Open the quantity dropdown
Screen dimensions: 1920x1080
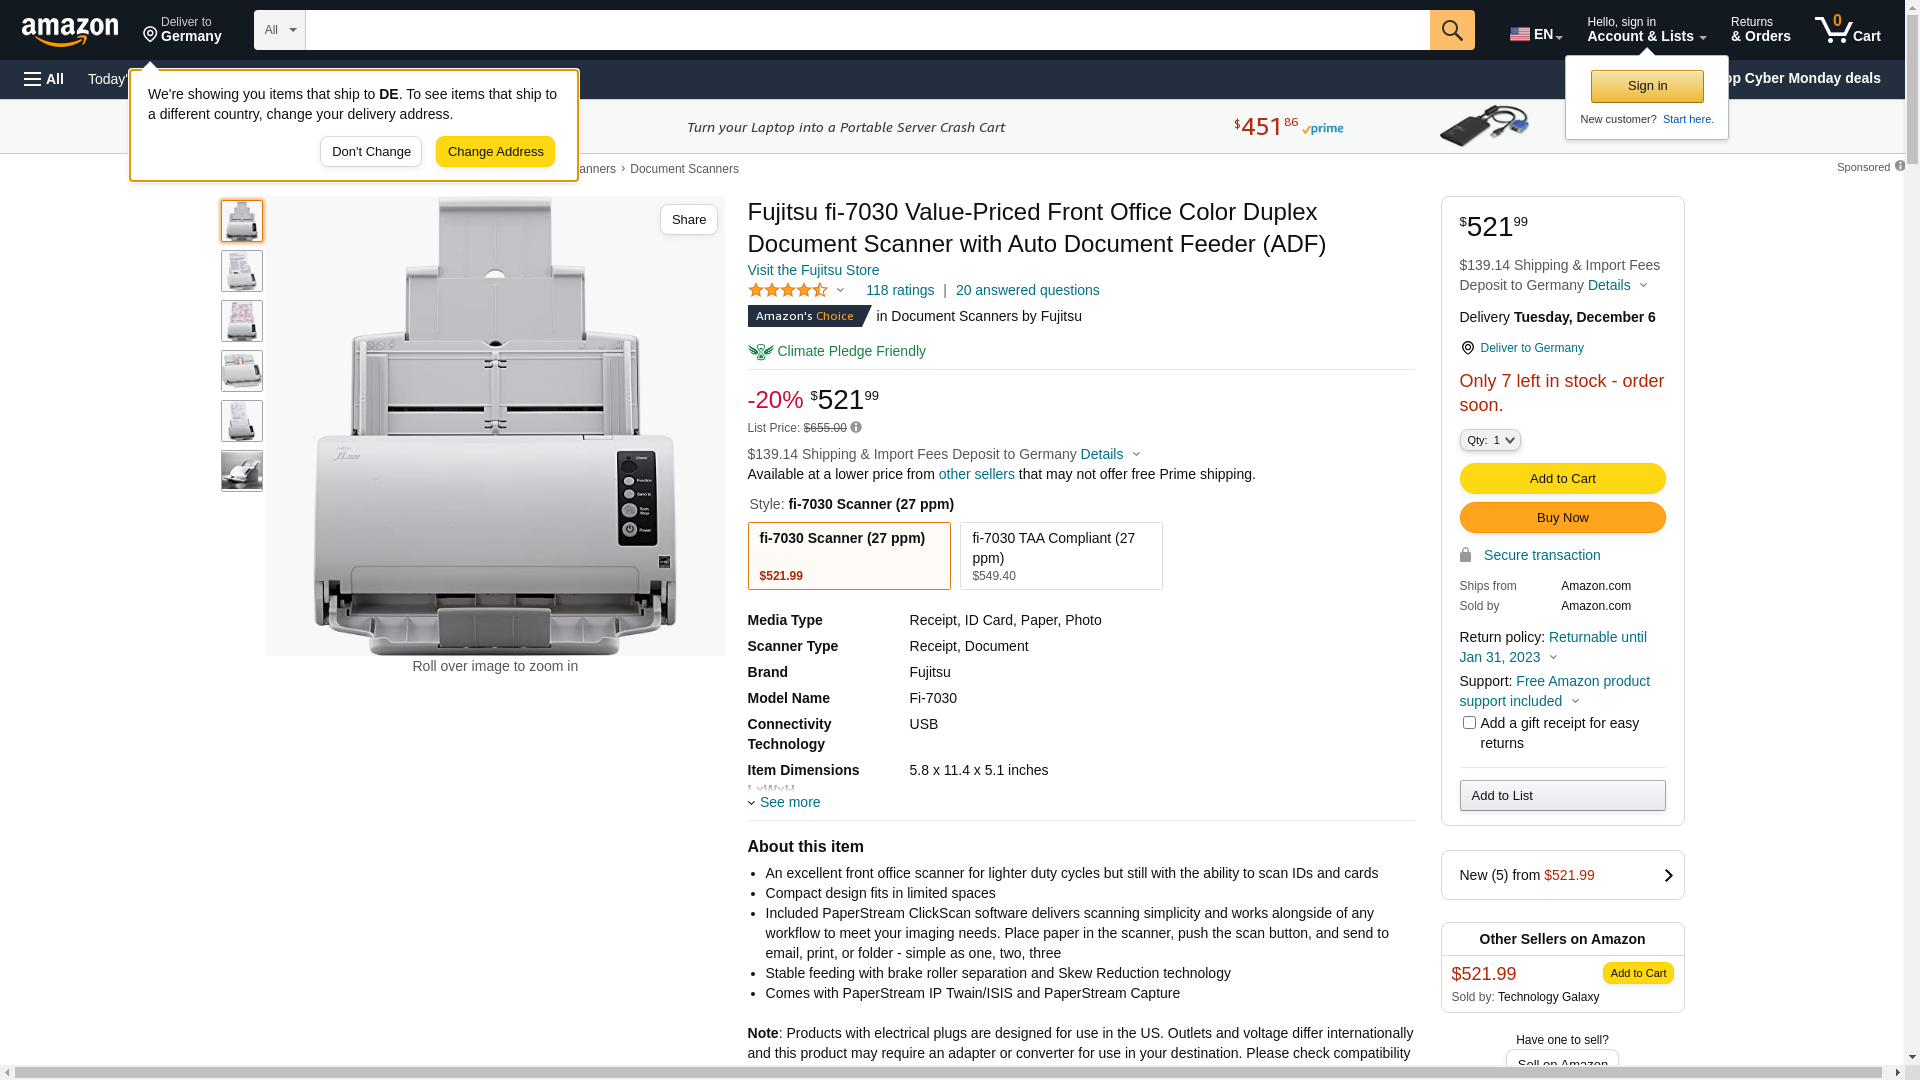pyautogui.click(x=1489, y=440)
